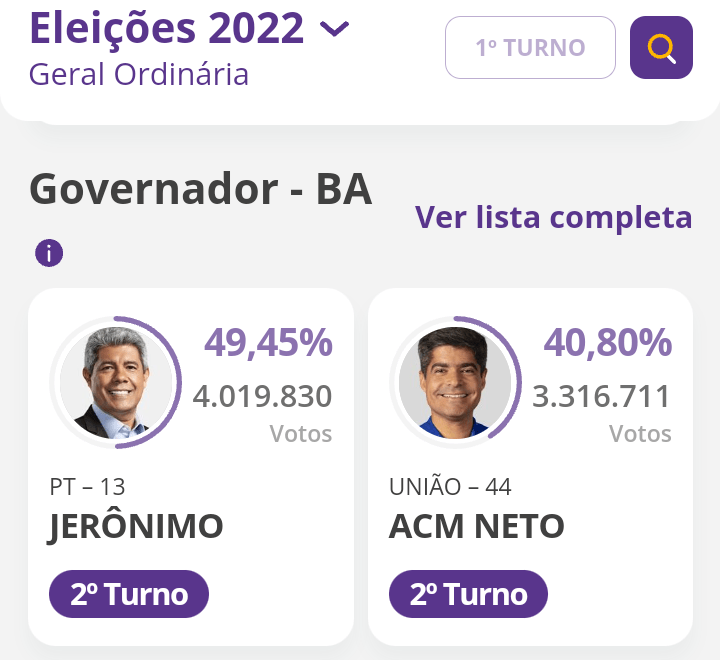This screenshot has height=660, width=720.
Task: Click the purple info icon
Action: coord(49,253)
